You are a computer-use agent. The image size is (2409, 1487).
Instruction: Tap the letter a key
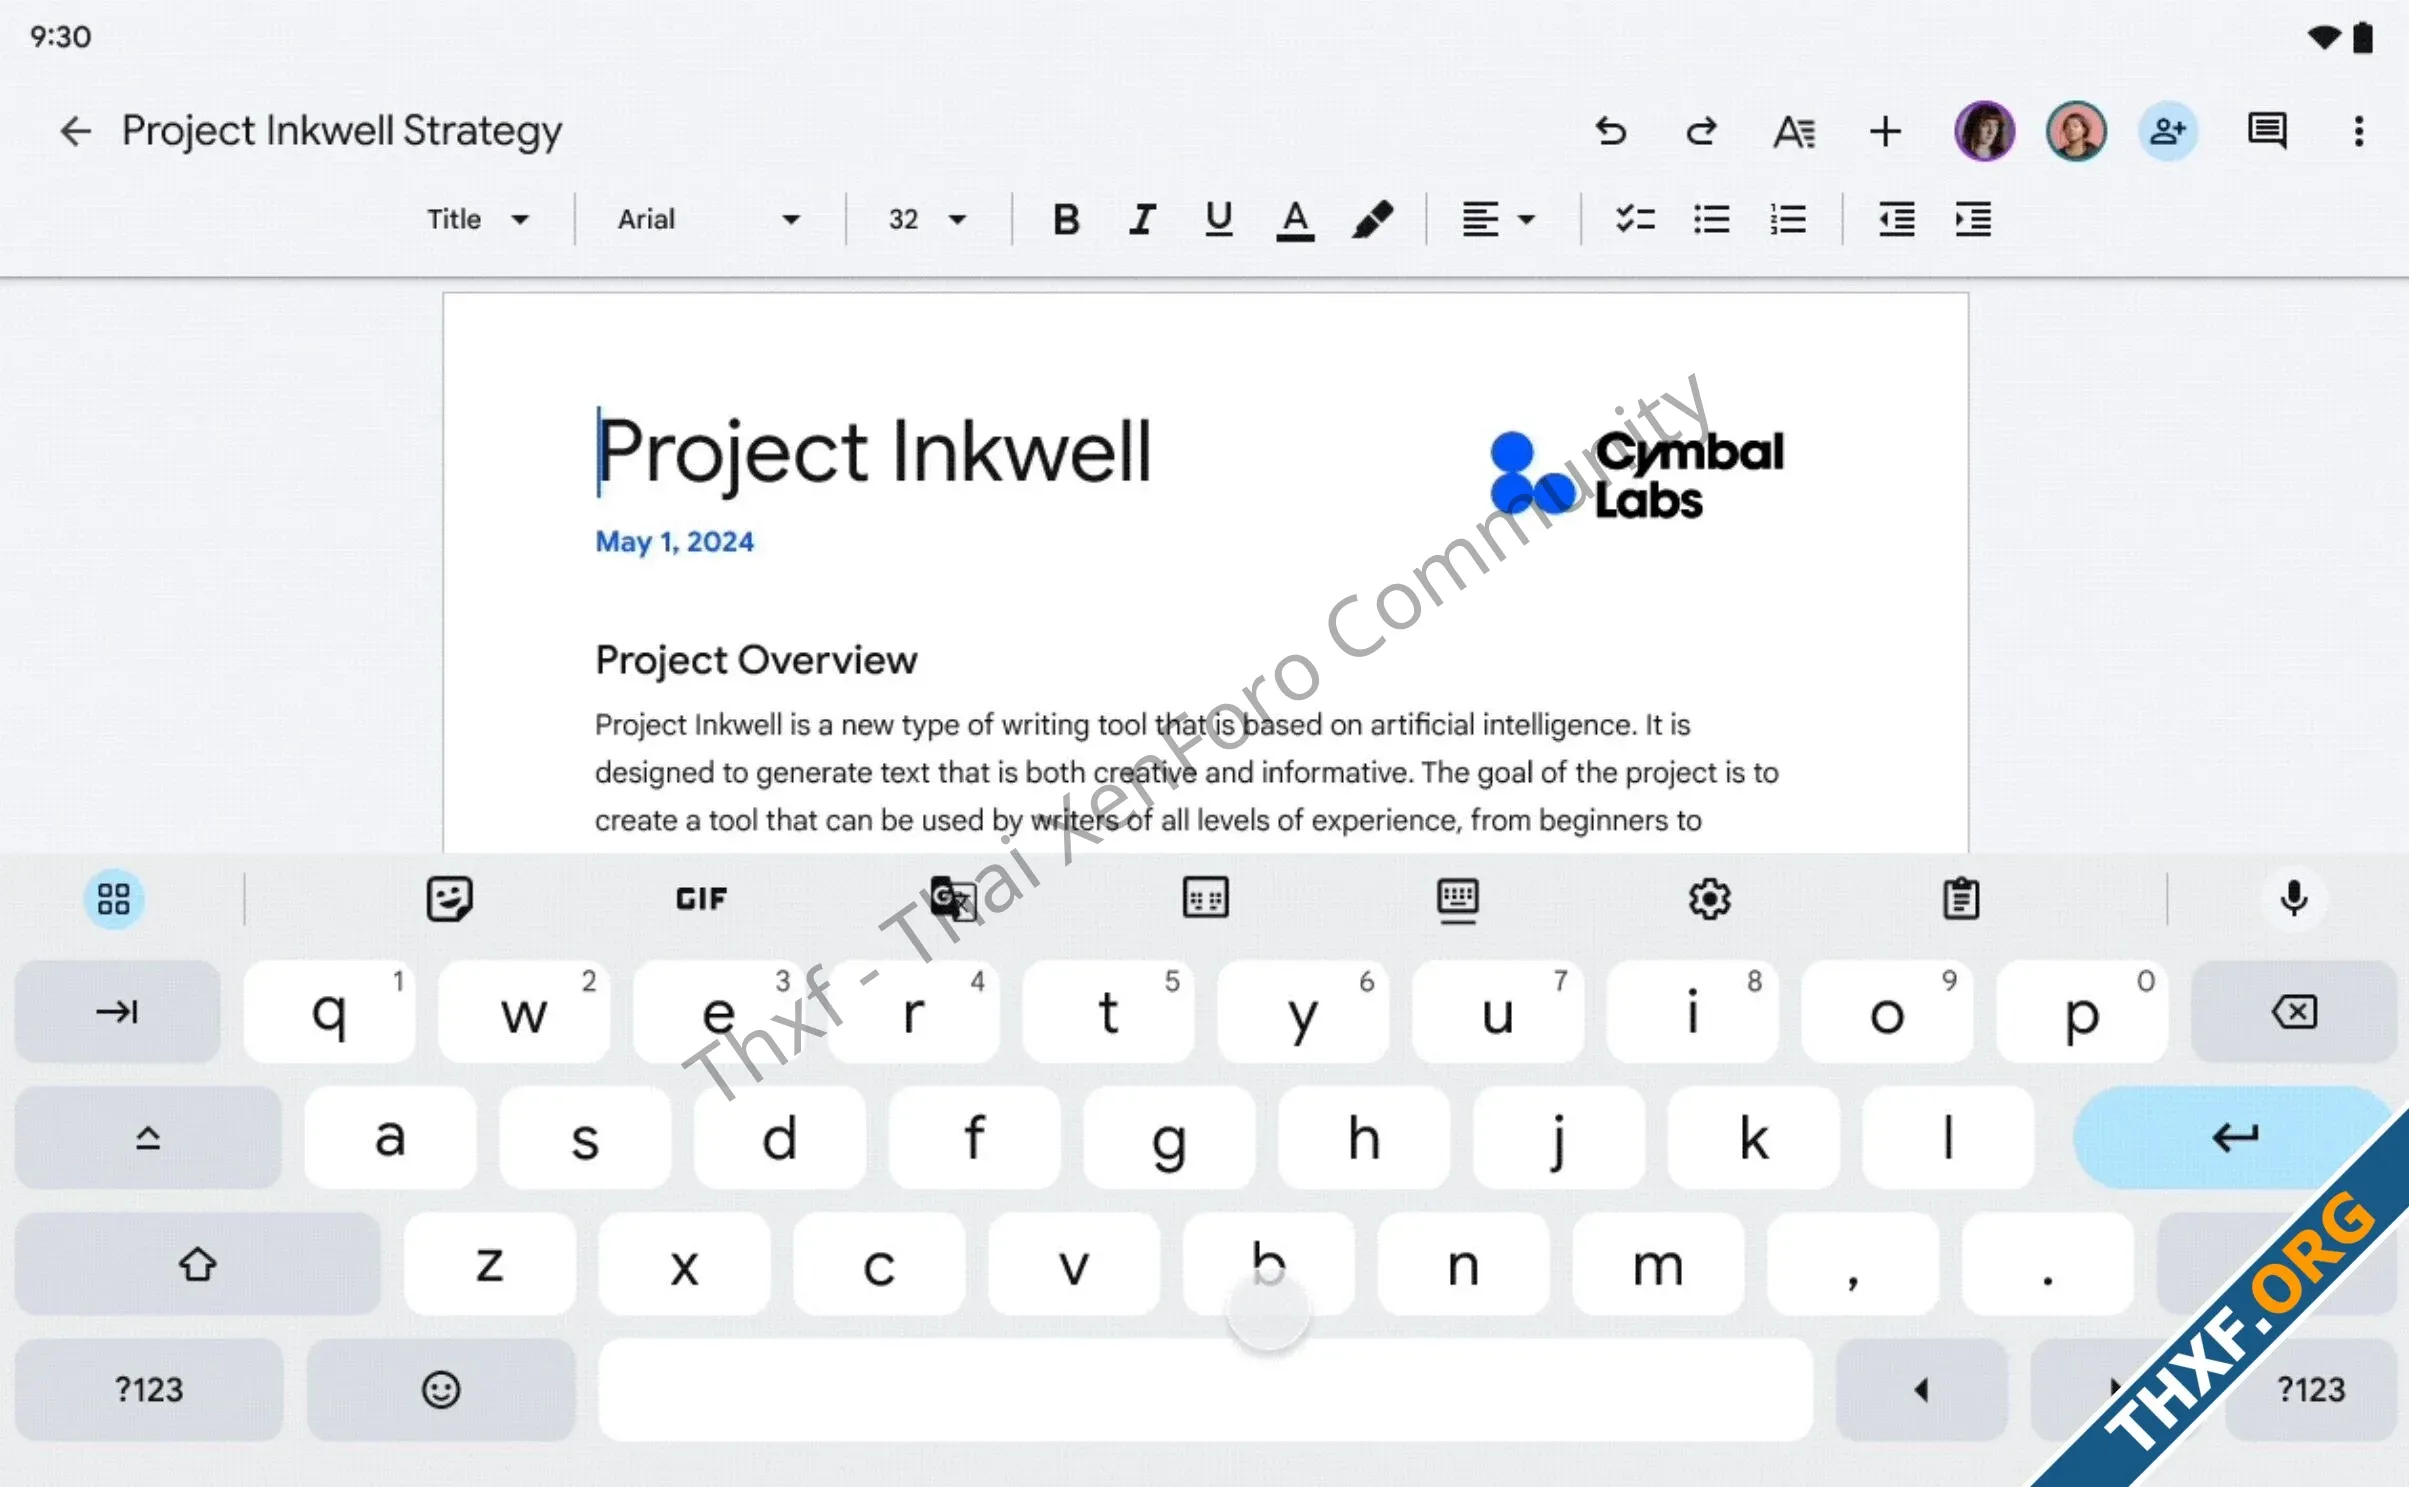point(390,1137)
